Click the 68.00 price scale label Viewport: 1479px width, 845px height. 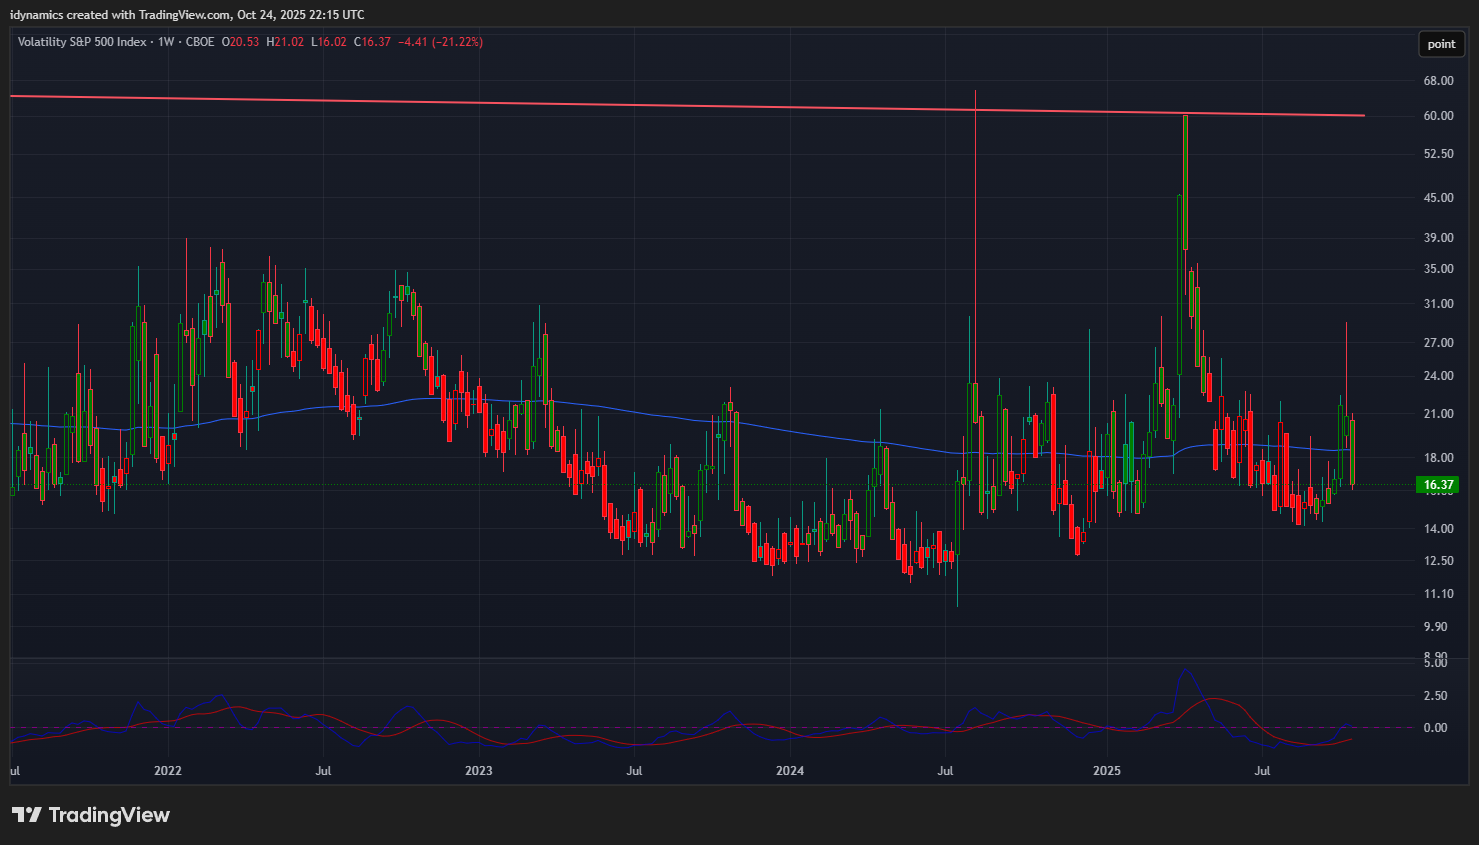click(x=1438, y=81)
